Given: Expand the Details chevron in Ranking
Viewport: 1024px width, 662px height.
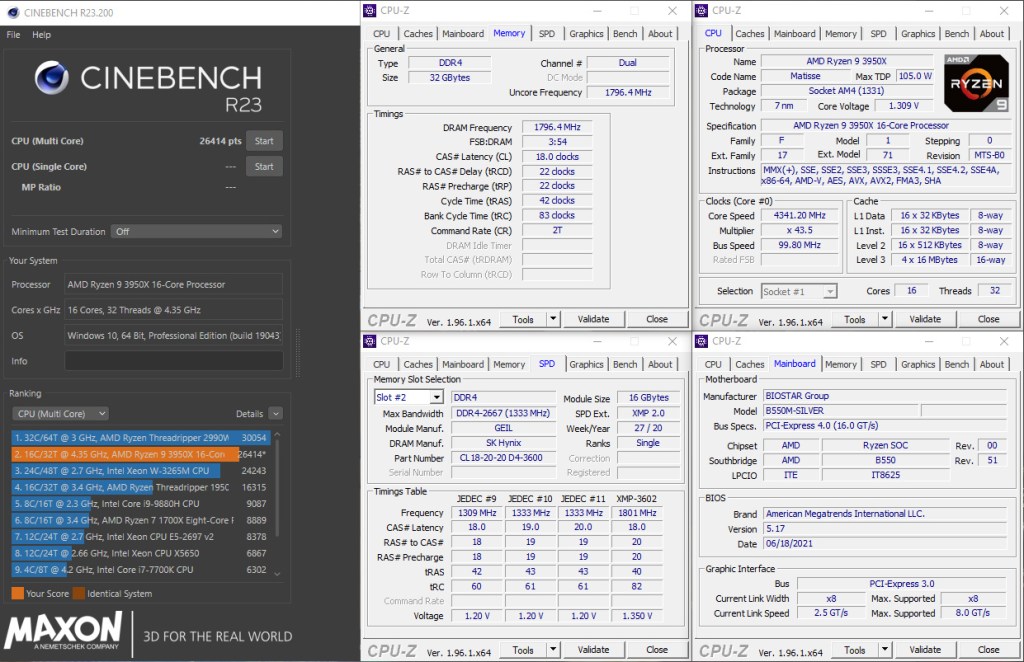Looking at the screenshot, I should [275, 414].
